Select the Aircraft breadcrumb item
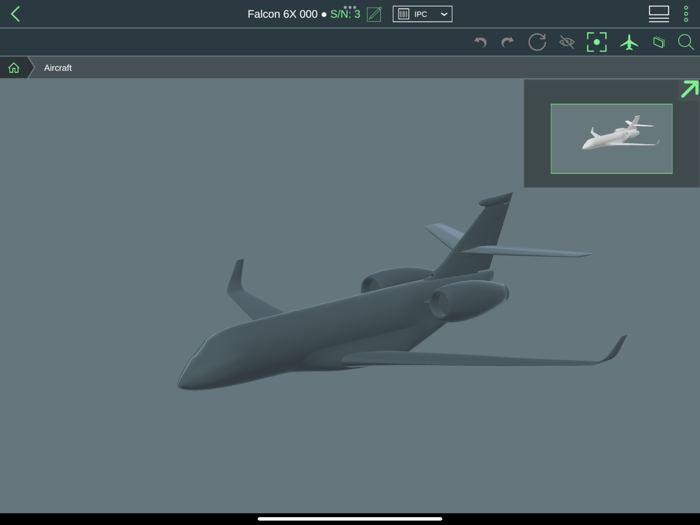 click(58, 68)
